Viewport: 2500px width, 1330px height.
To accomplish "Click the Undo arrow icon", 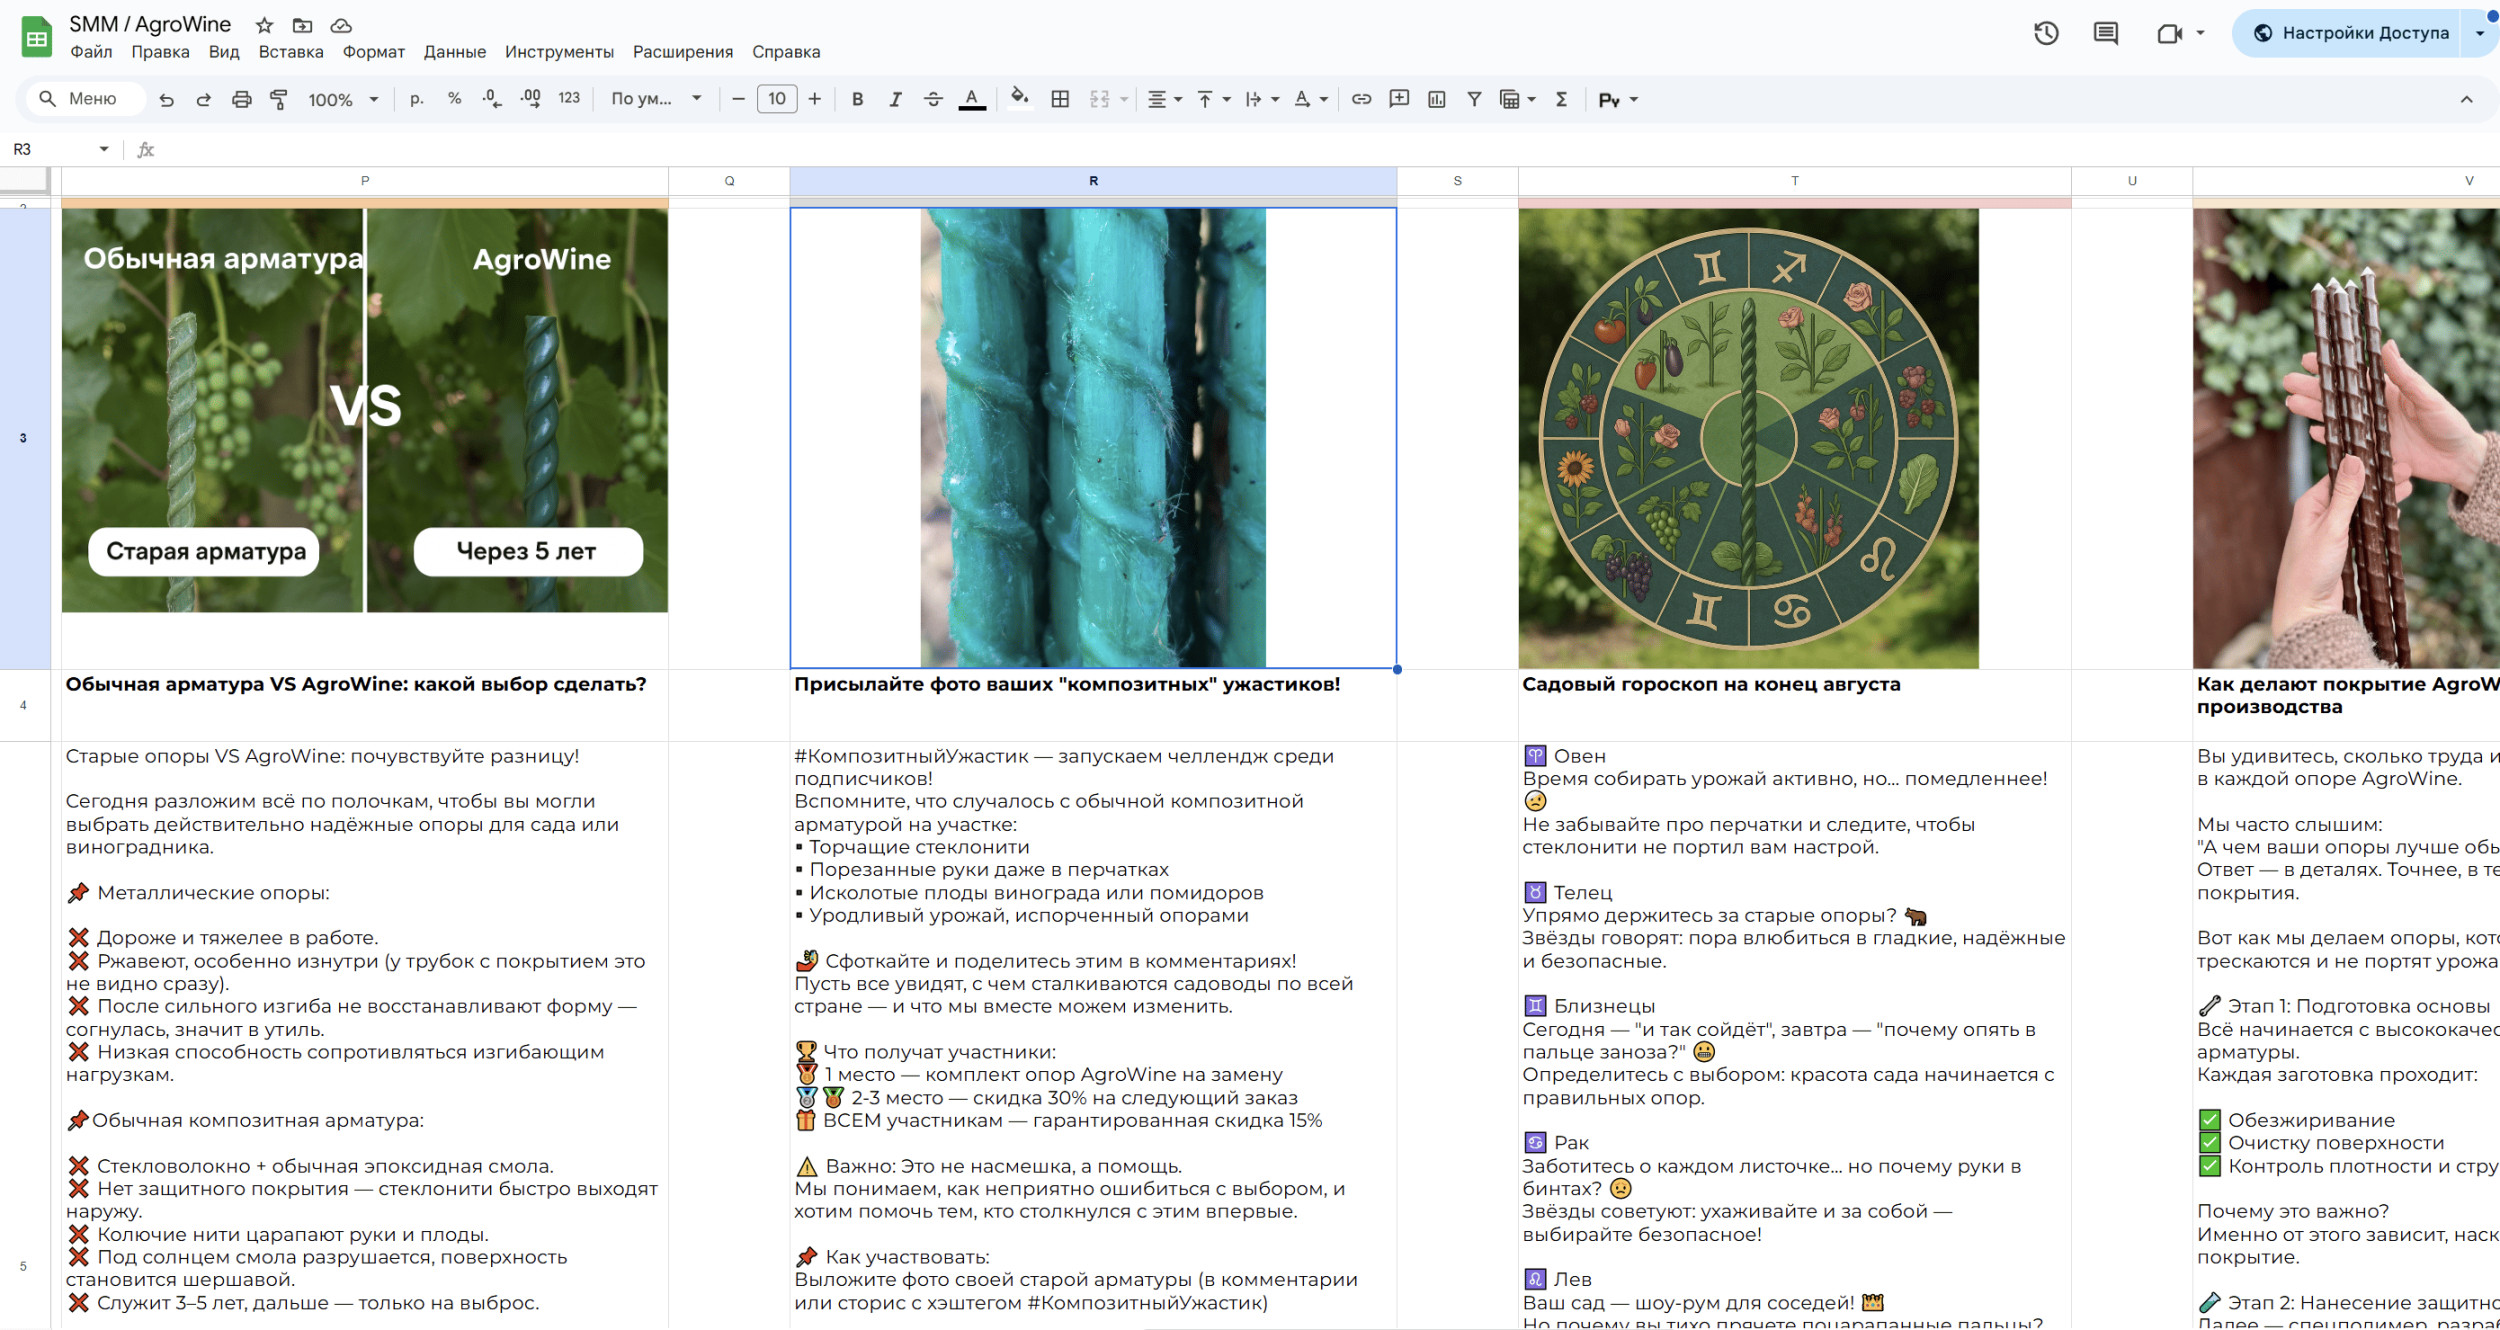I will click(166, 99).
